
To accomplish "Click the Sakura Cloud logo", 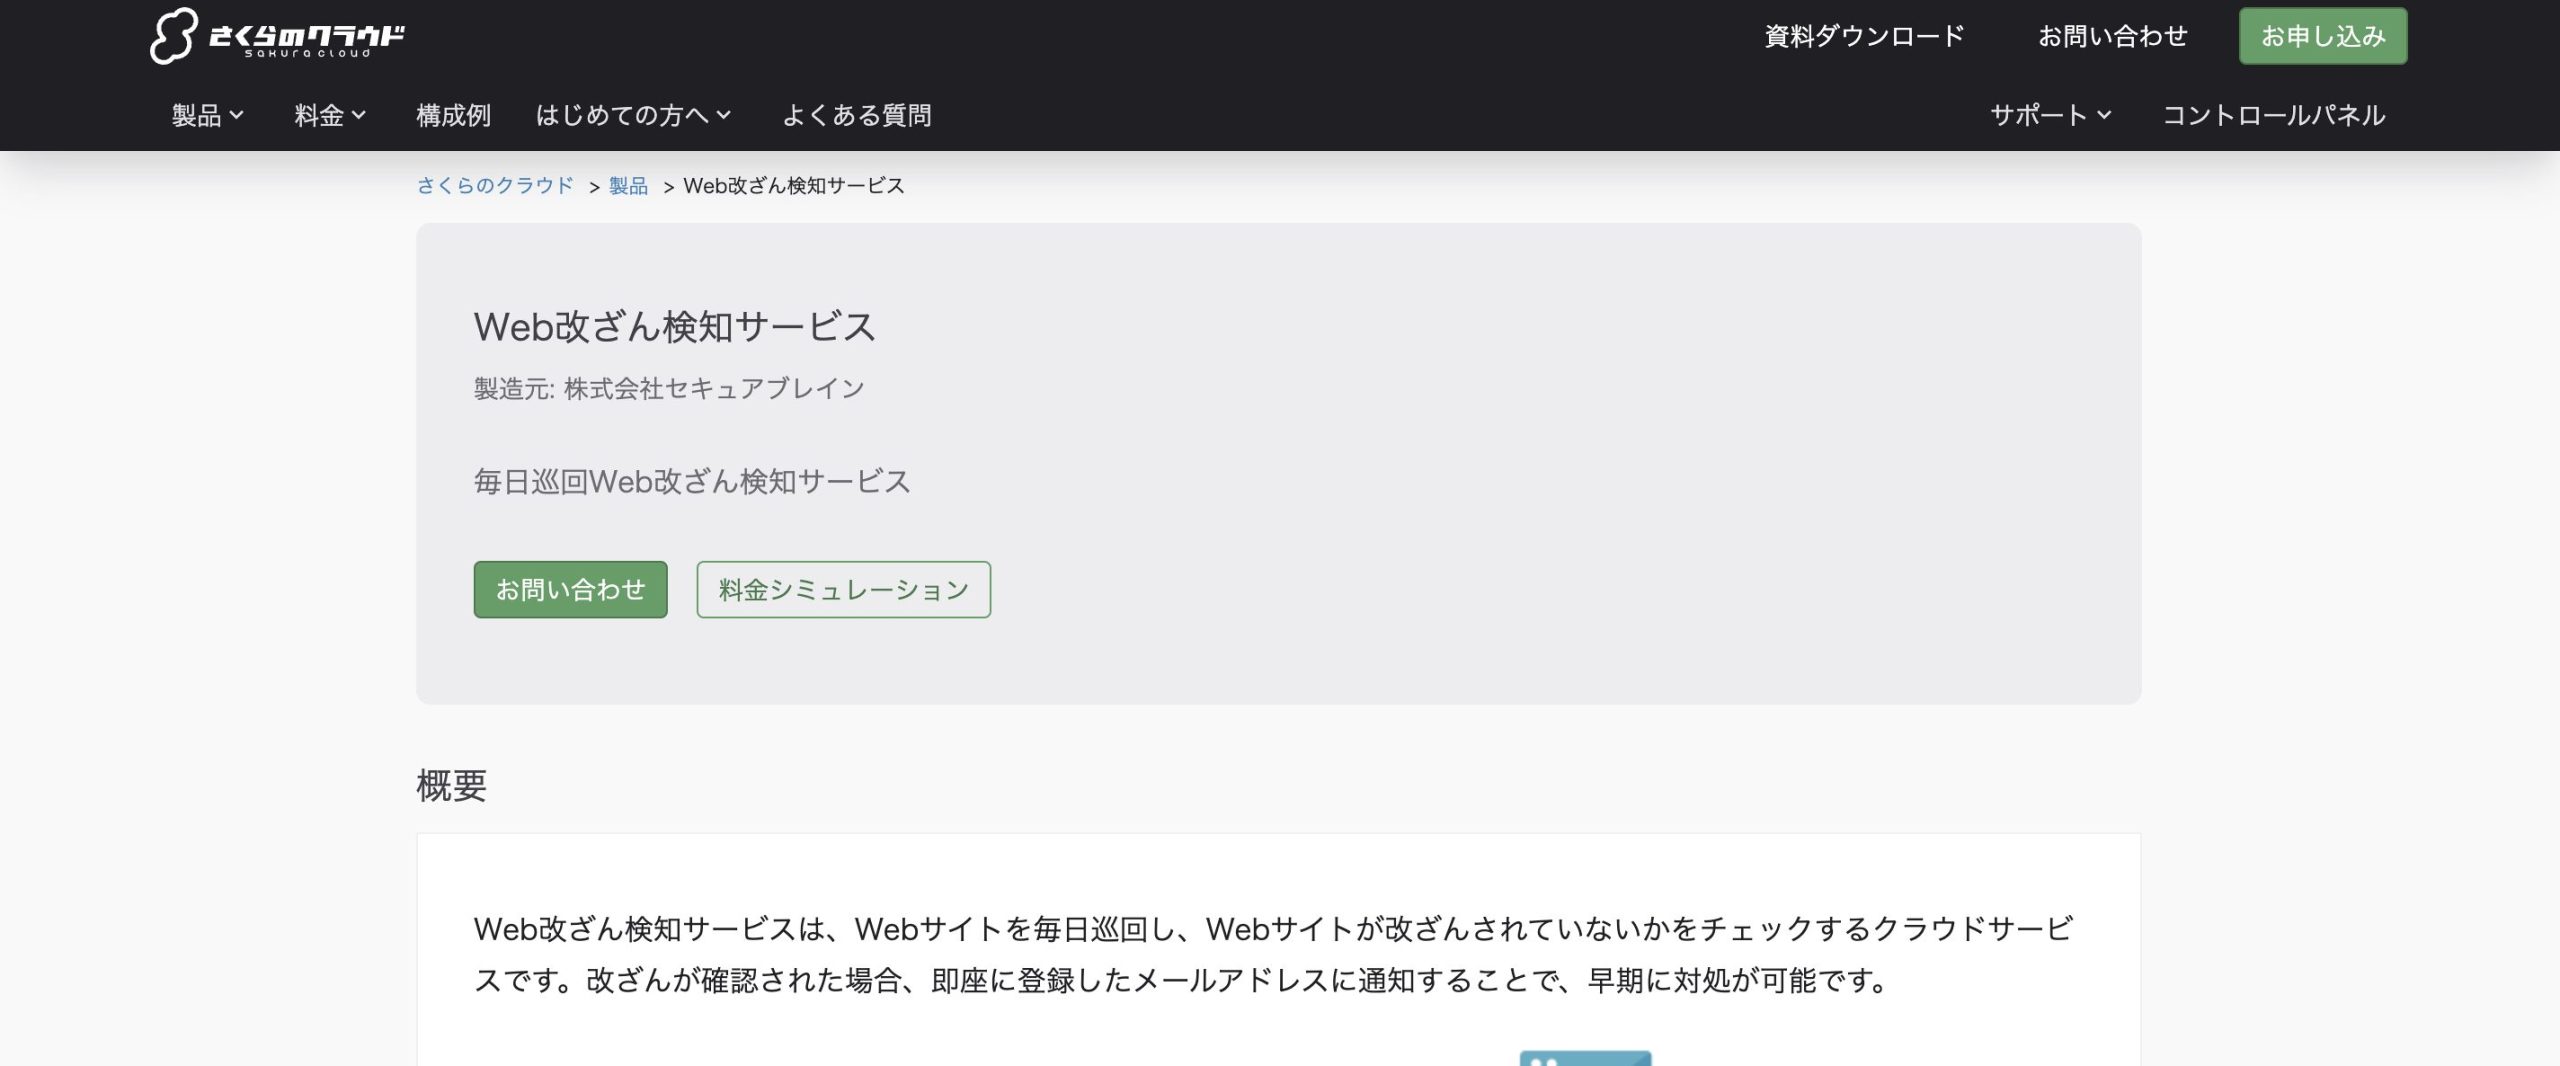I will coord(277,36).
